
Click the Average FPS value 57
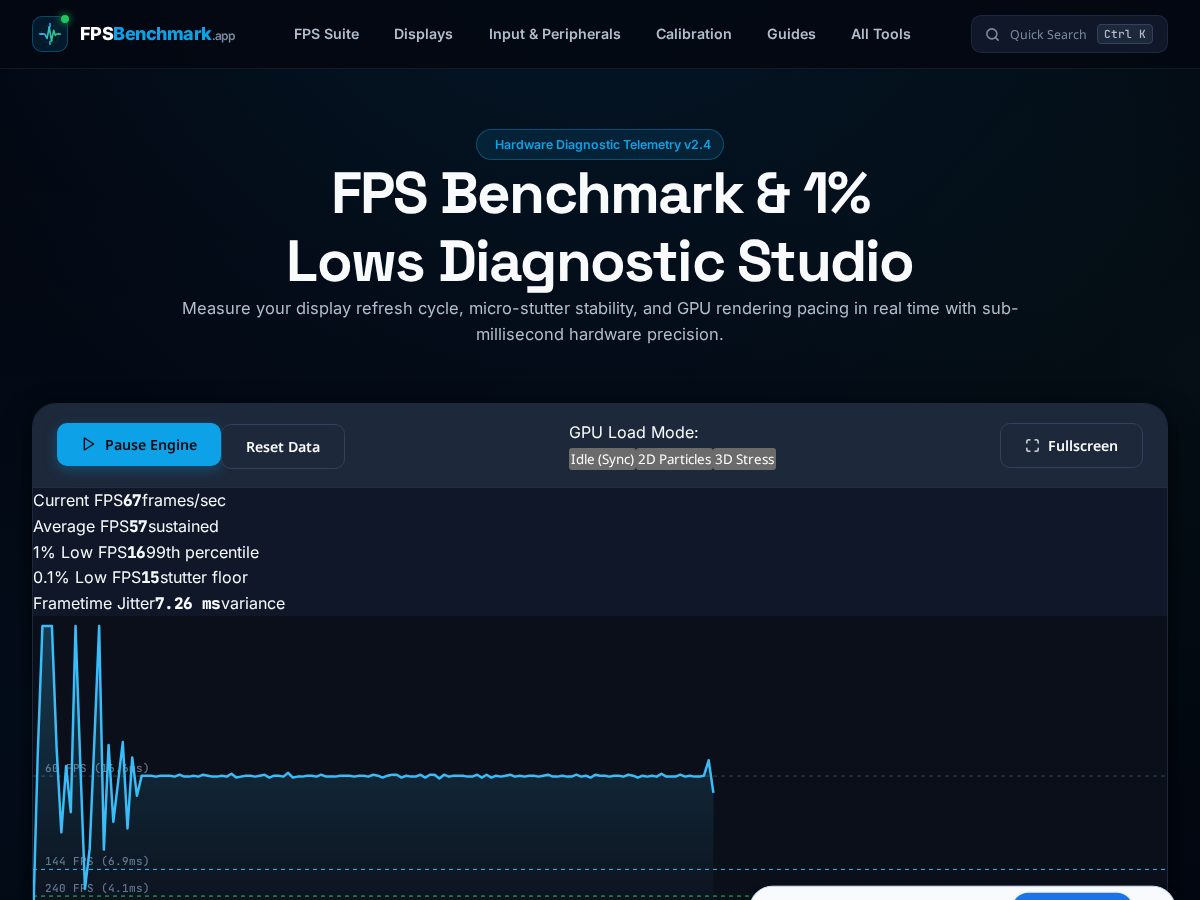point(138,526)
